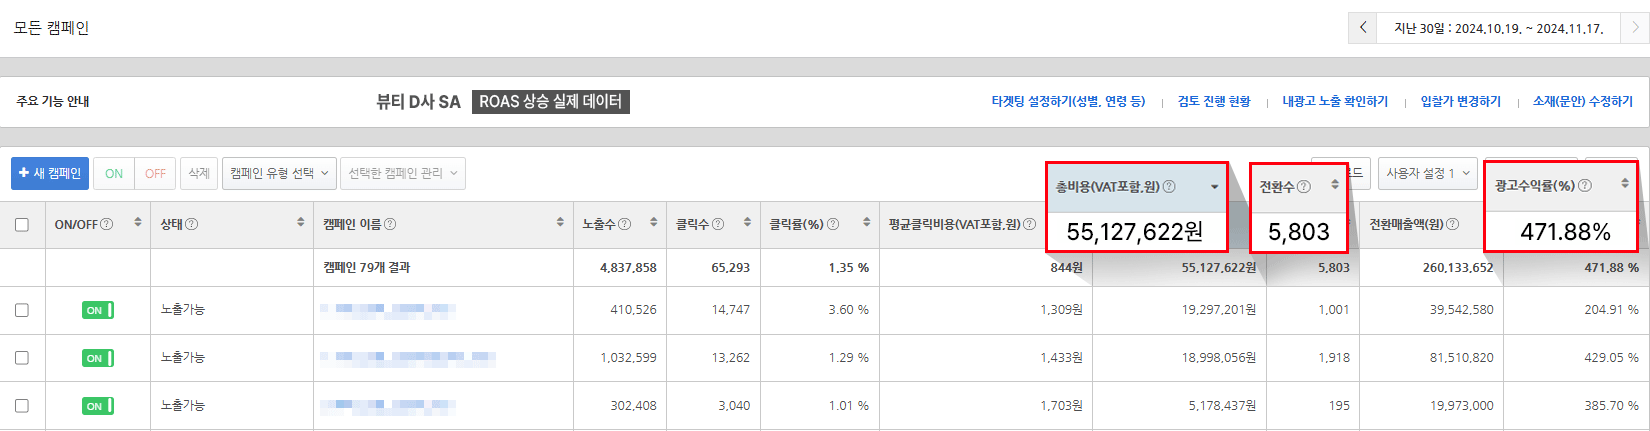Click the bulk OFF button in toolbar

pyautogui.click(x=155, y=174)
